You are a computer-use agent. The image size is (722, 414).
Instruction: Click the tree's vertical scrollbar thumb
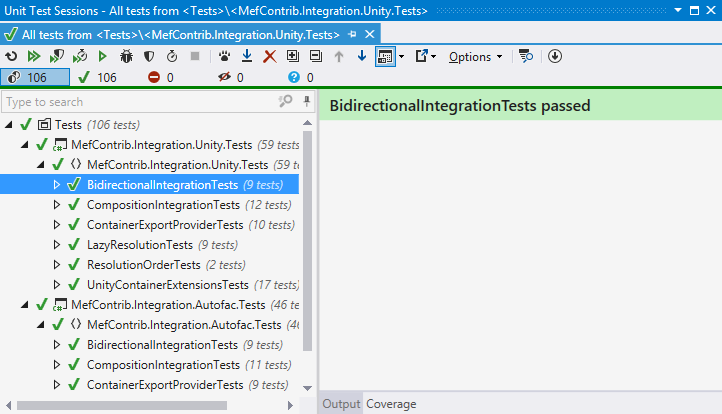308,241
